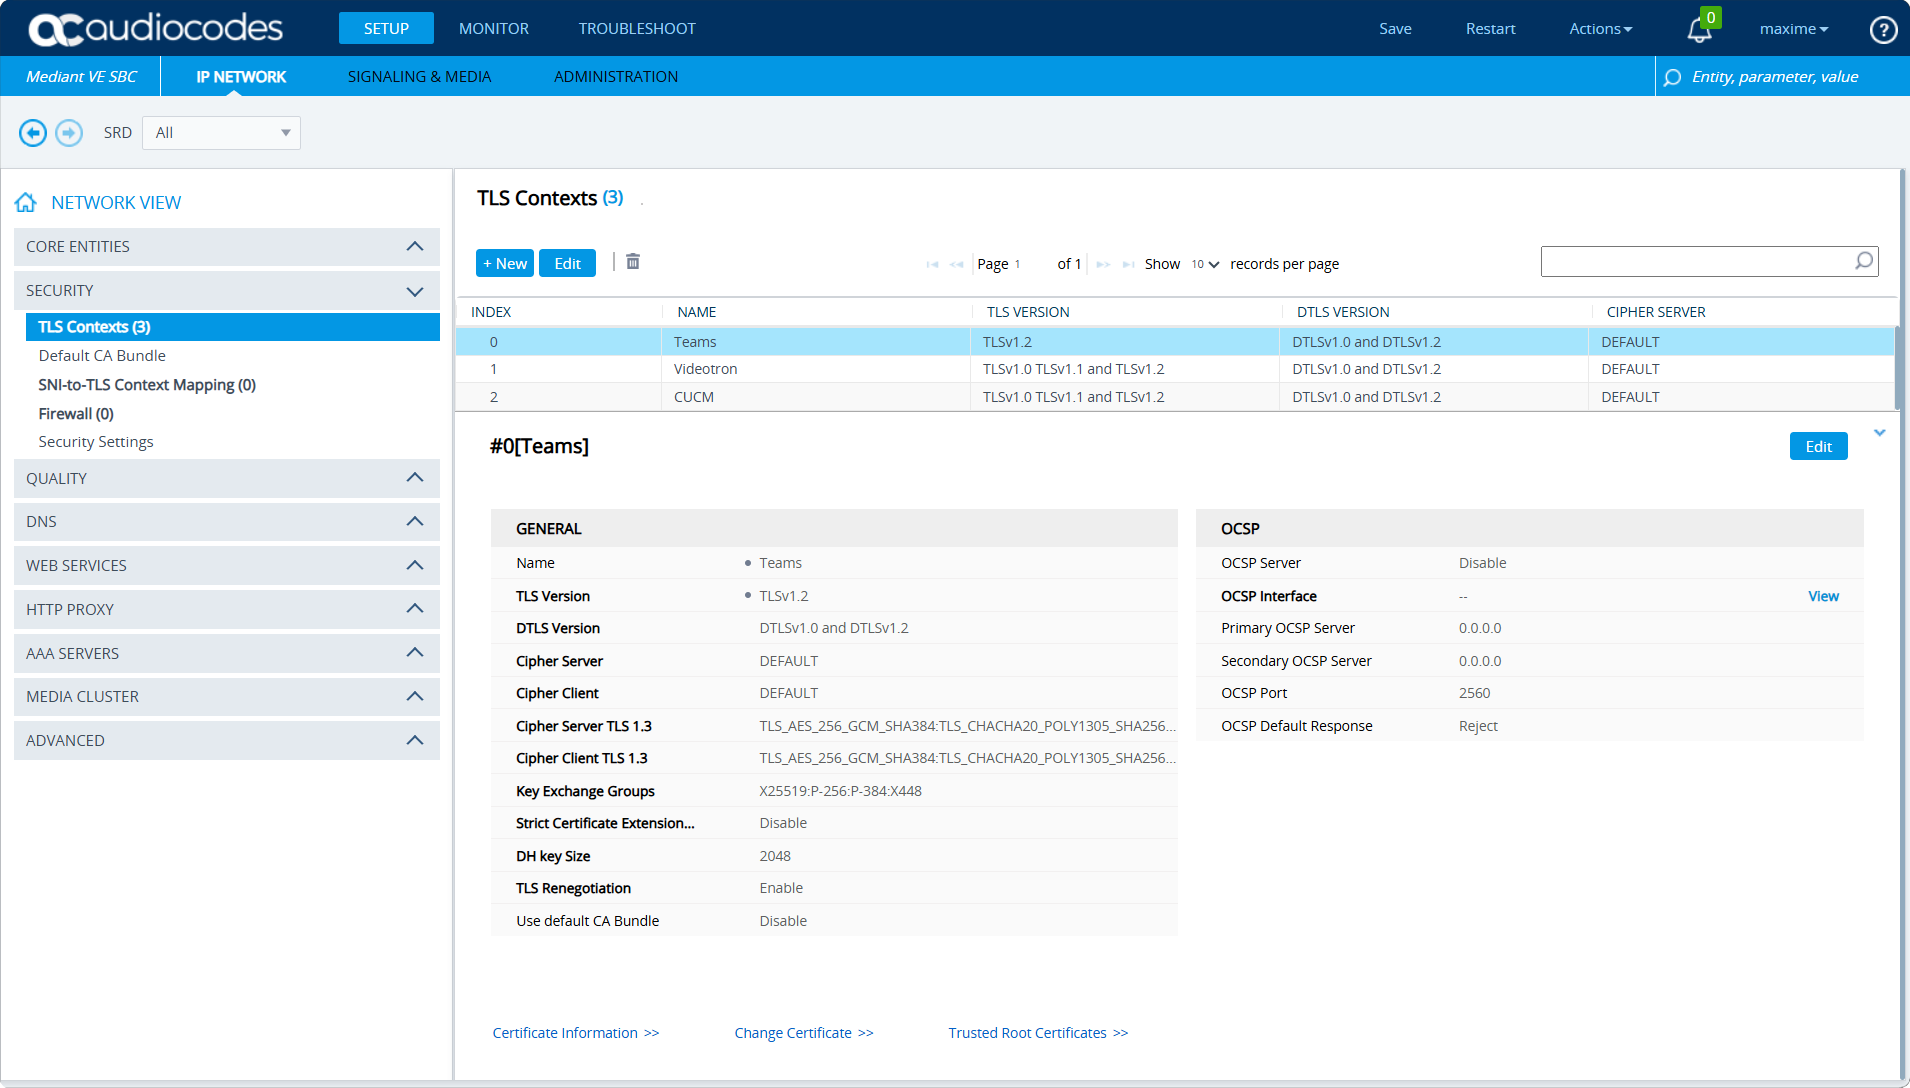Open the Actions dropdown menu
Viewport: 1910px width, 1088px height.
click(x=1600, y=29)
